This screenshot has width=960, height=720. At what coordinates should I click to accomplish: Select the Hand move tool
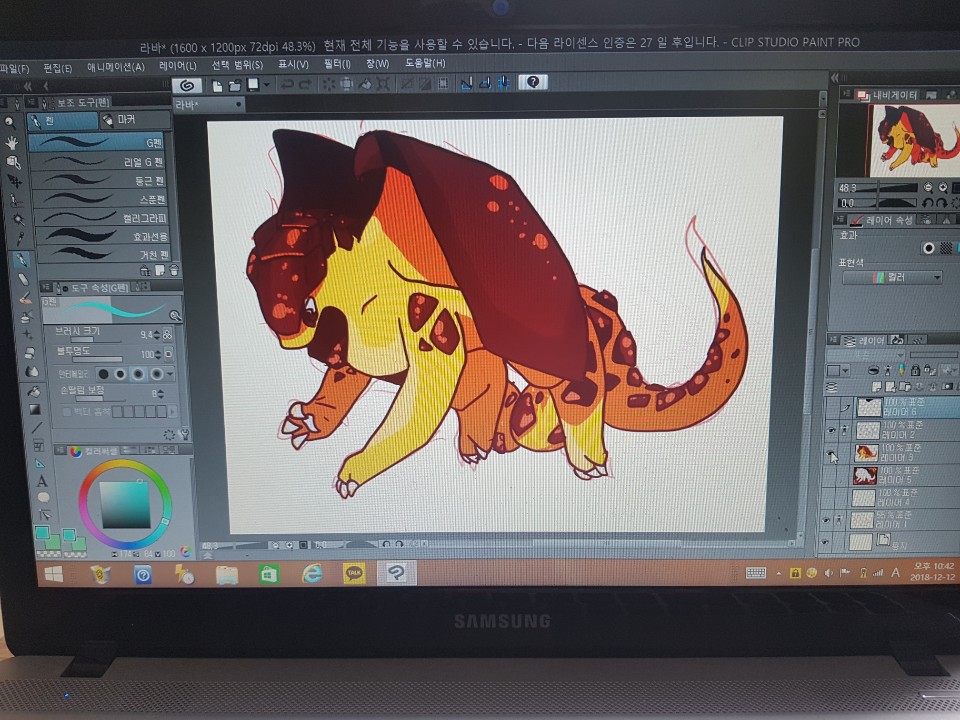pos(13,142)
